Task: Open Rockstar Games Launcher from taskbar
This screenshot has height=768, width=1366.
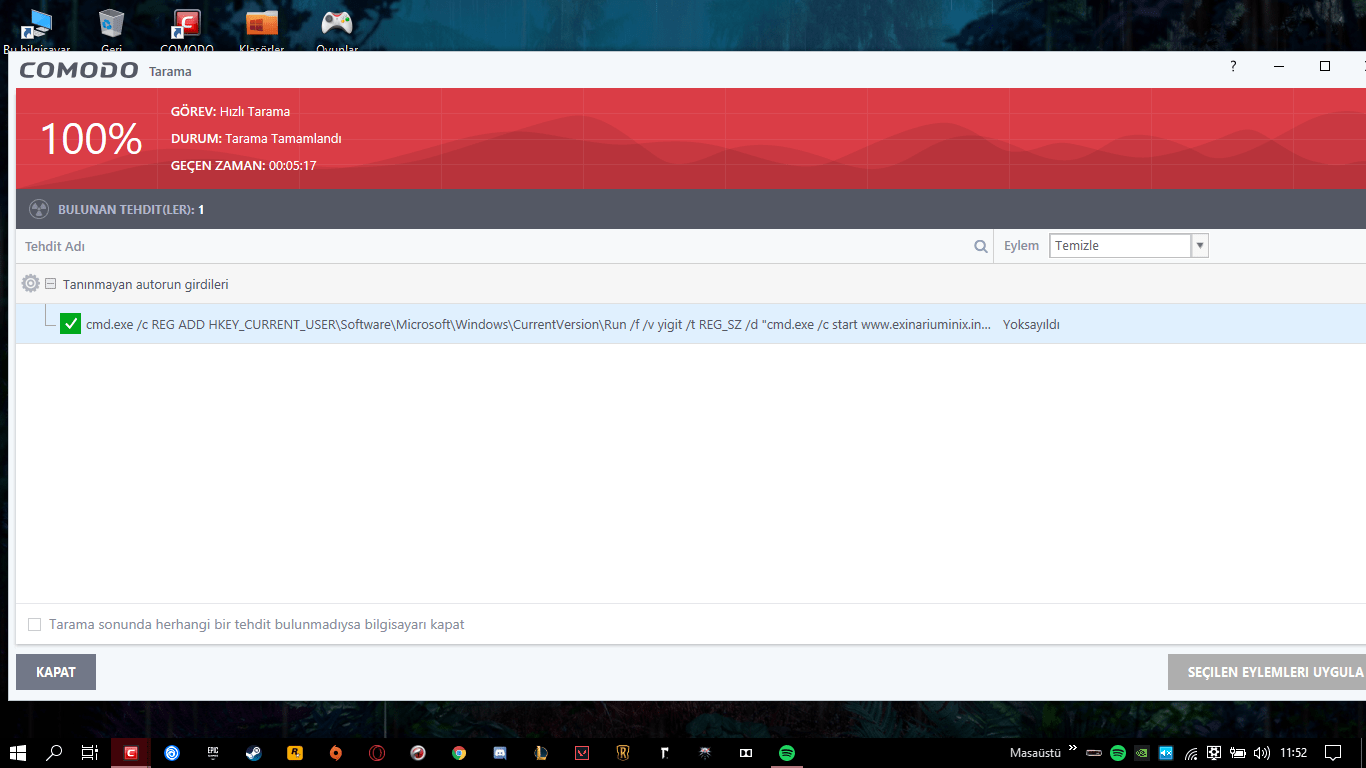Action: 295,753
